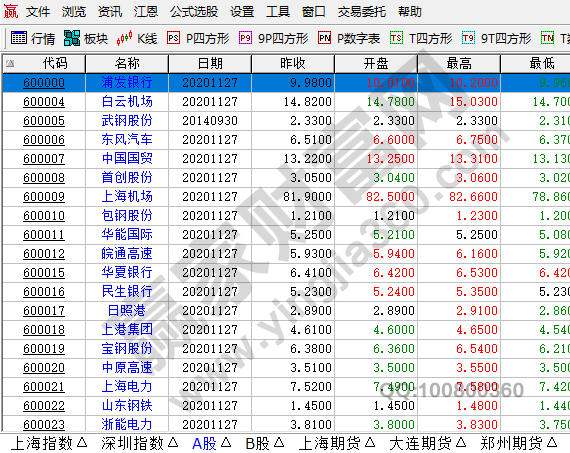Expand the 深圳指数 triangle menu
Viewport: 570px width, 453px height.
(173, 442)
